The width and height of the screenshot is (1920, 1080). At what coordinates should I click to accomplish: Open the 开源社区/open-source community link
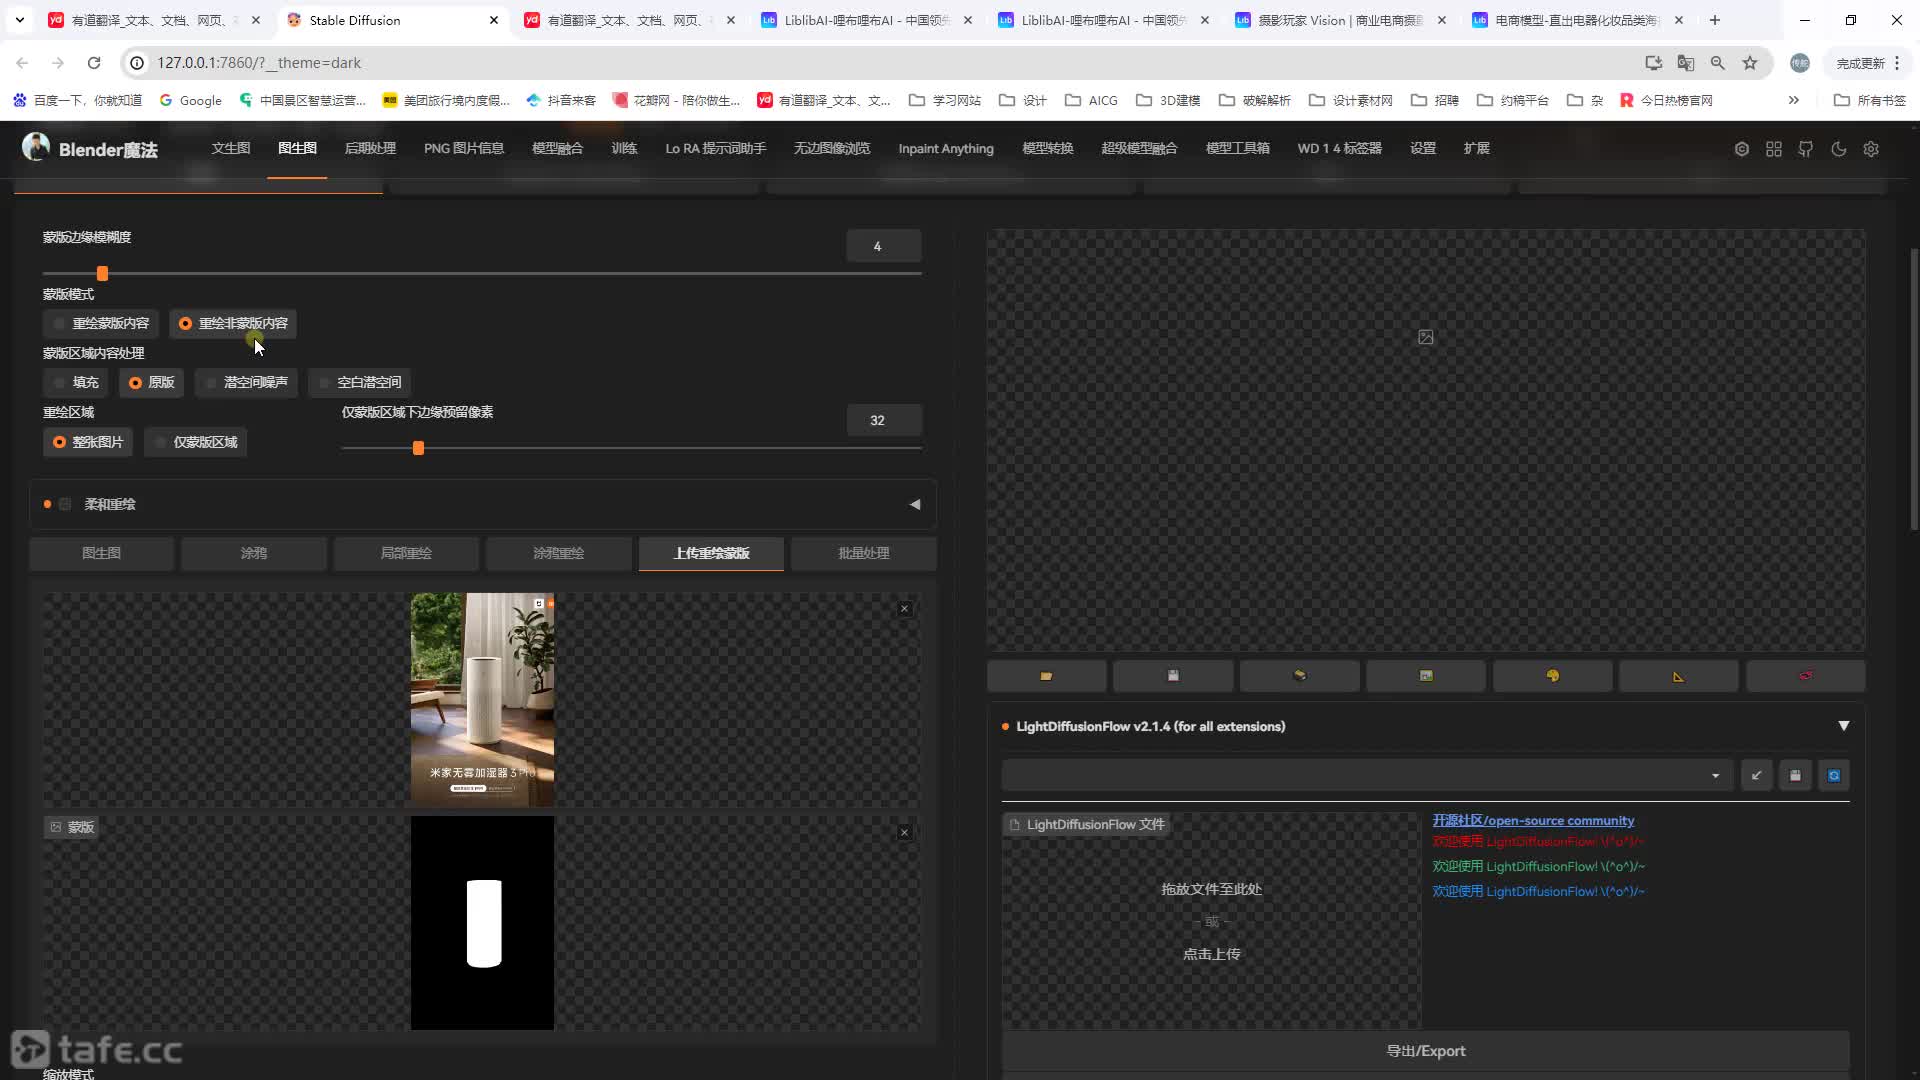click(1533, 820)
